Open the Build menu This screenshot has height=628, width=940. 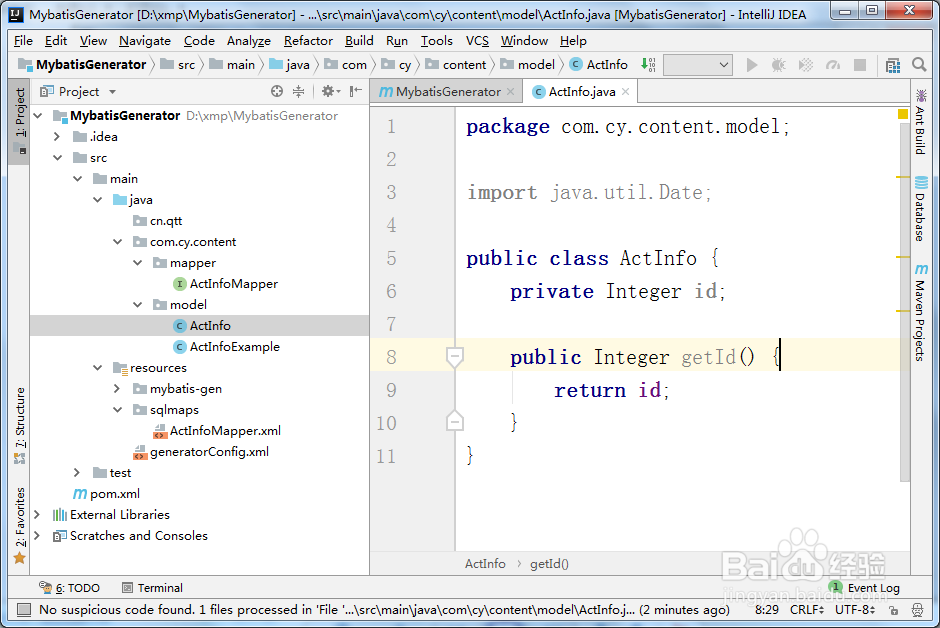359,41
